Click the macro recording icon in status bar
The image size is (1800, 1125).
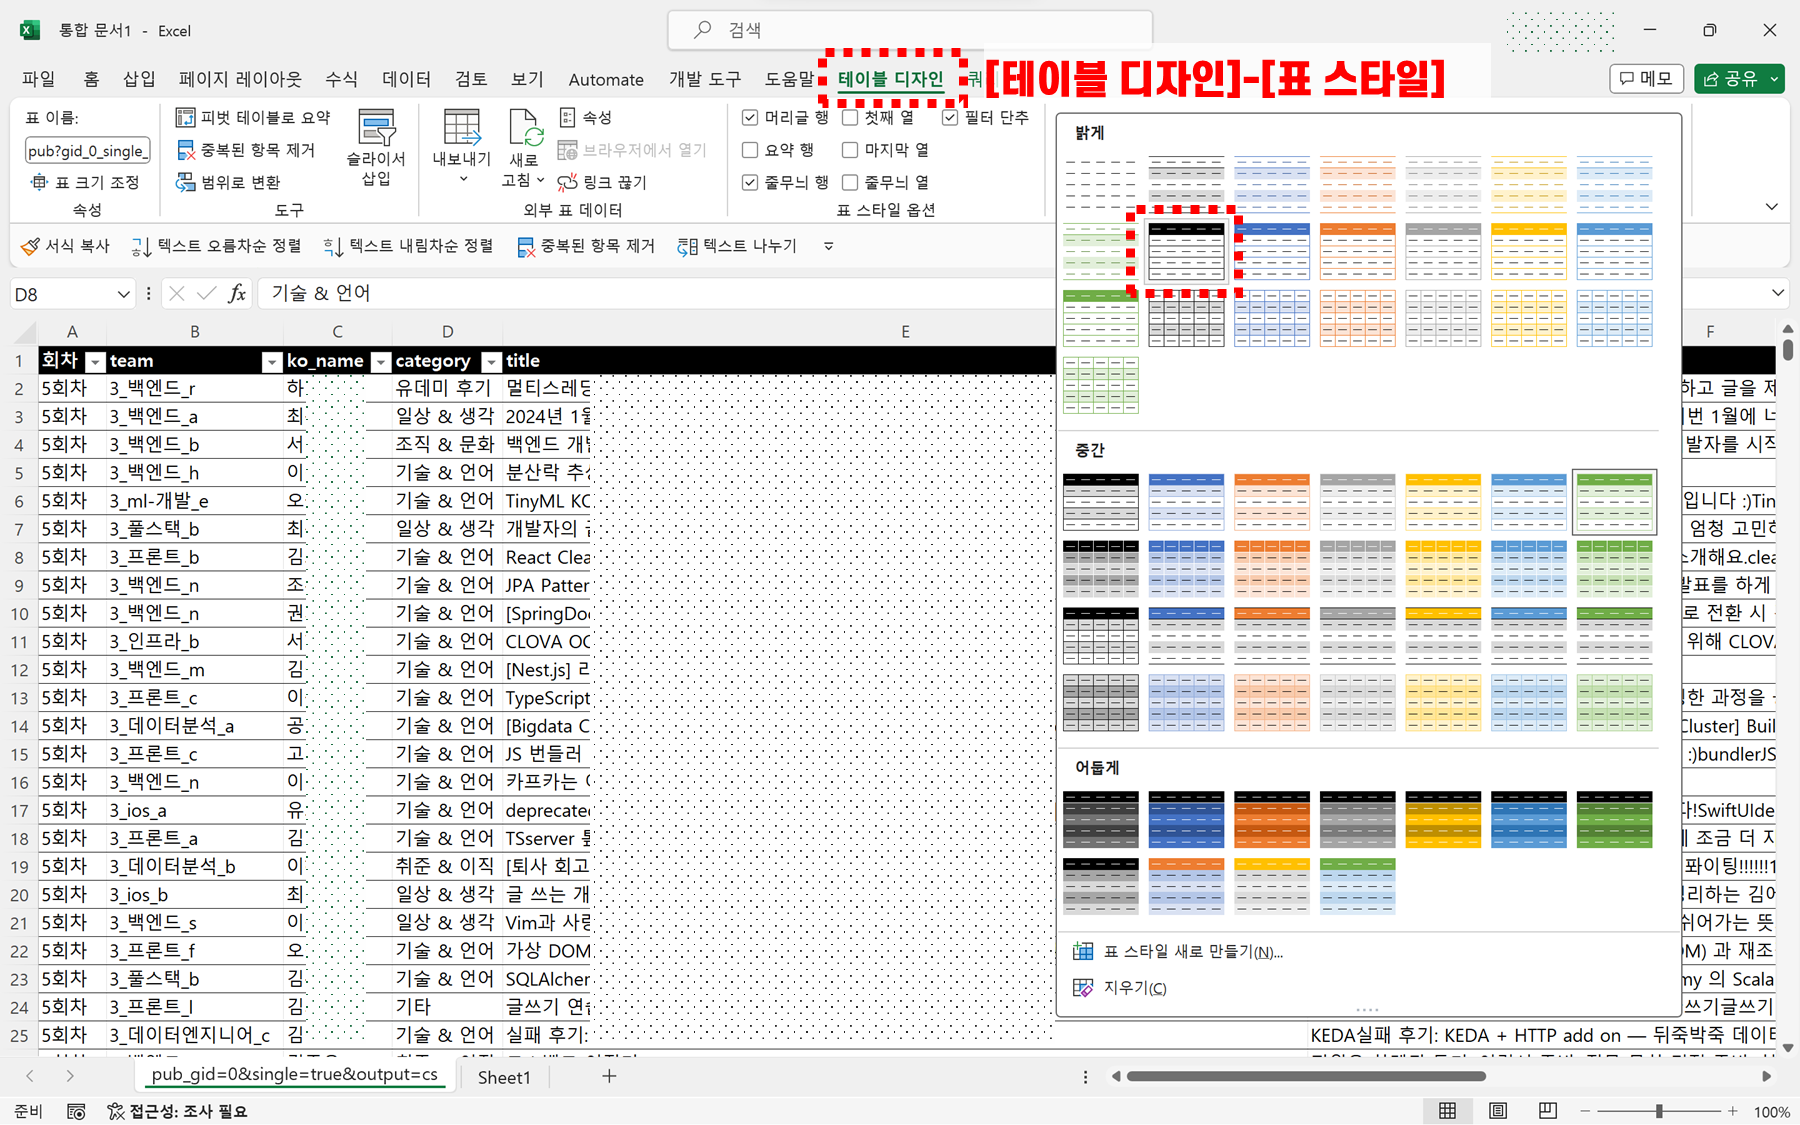click(76, 1111)
